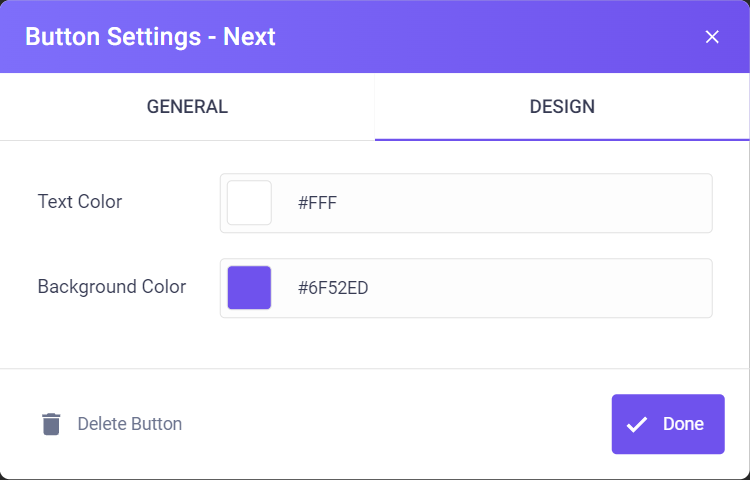Viewport: 750px width, 480px height.
Task: Click the checkmark icon inside Done
Action: point(637,424)
